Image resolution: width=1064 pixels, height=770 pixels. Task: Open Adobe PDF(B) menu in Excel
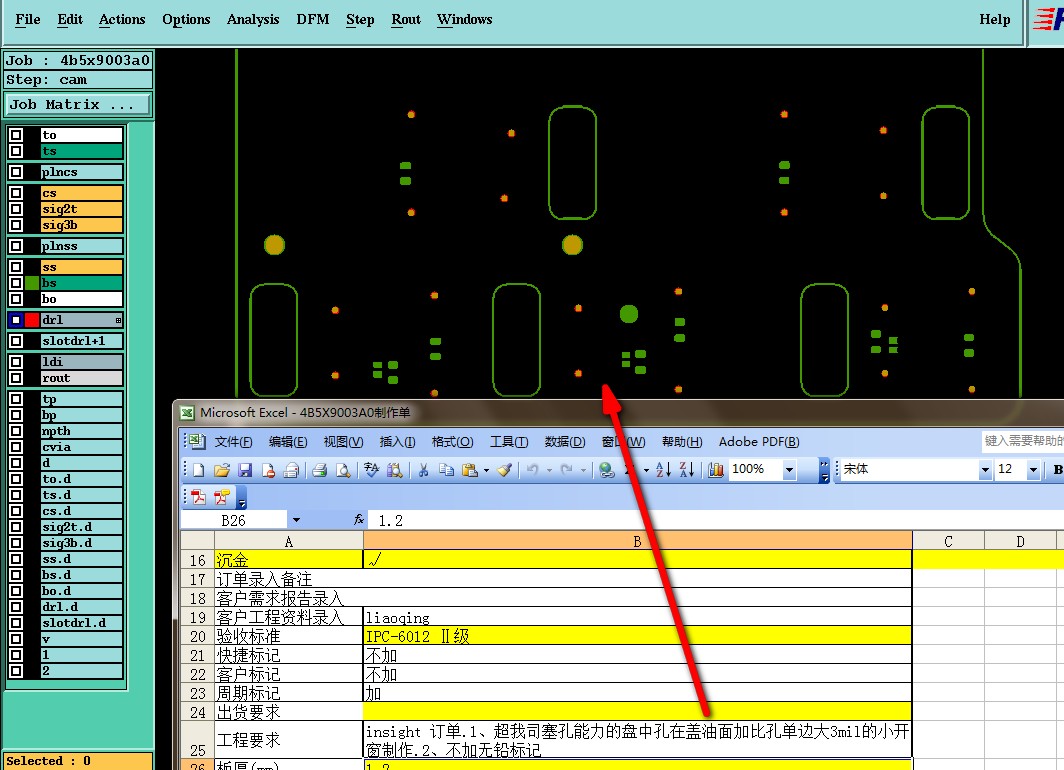(x=759, y=442)
